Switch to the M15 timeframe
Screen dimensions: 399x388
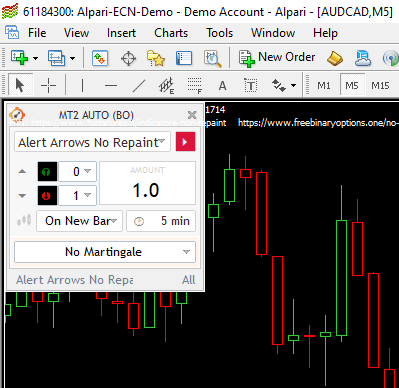pos(380,86)
